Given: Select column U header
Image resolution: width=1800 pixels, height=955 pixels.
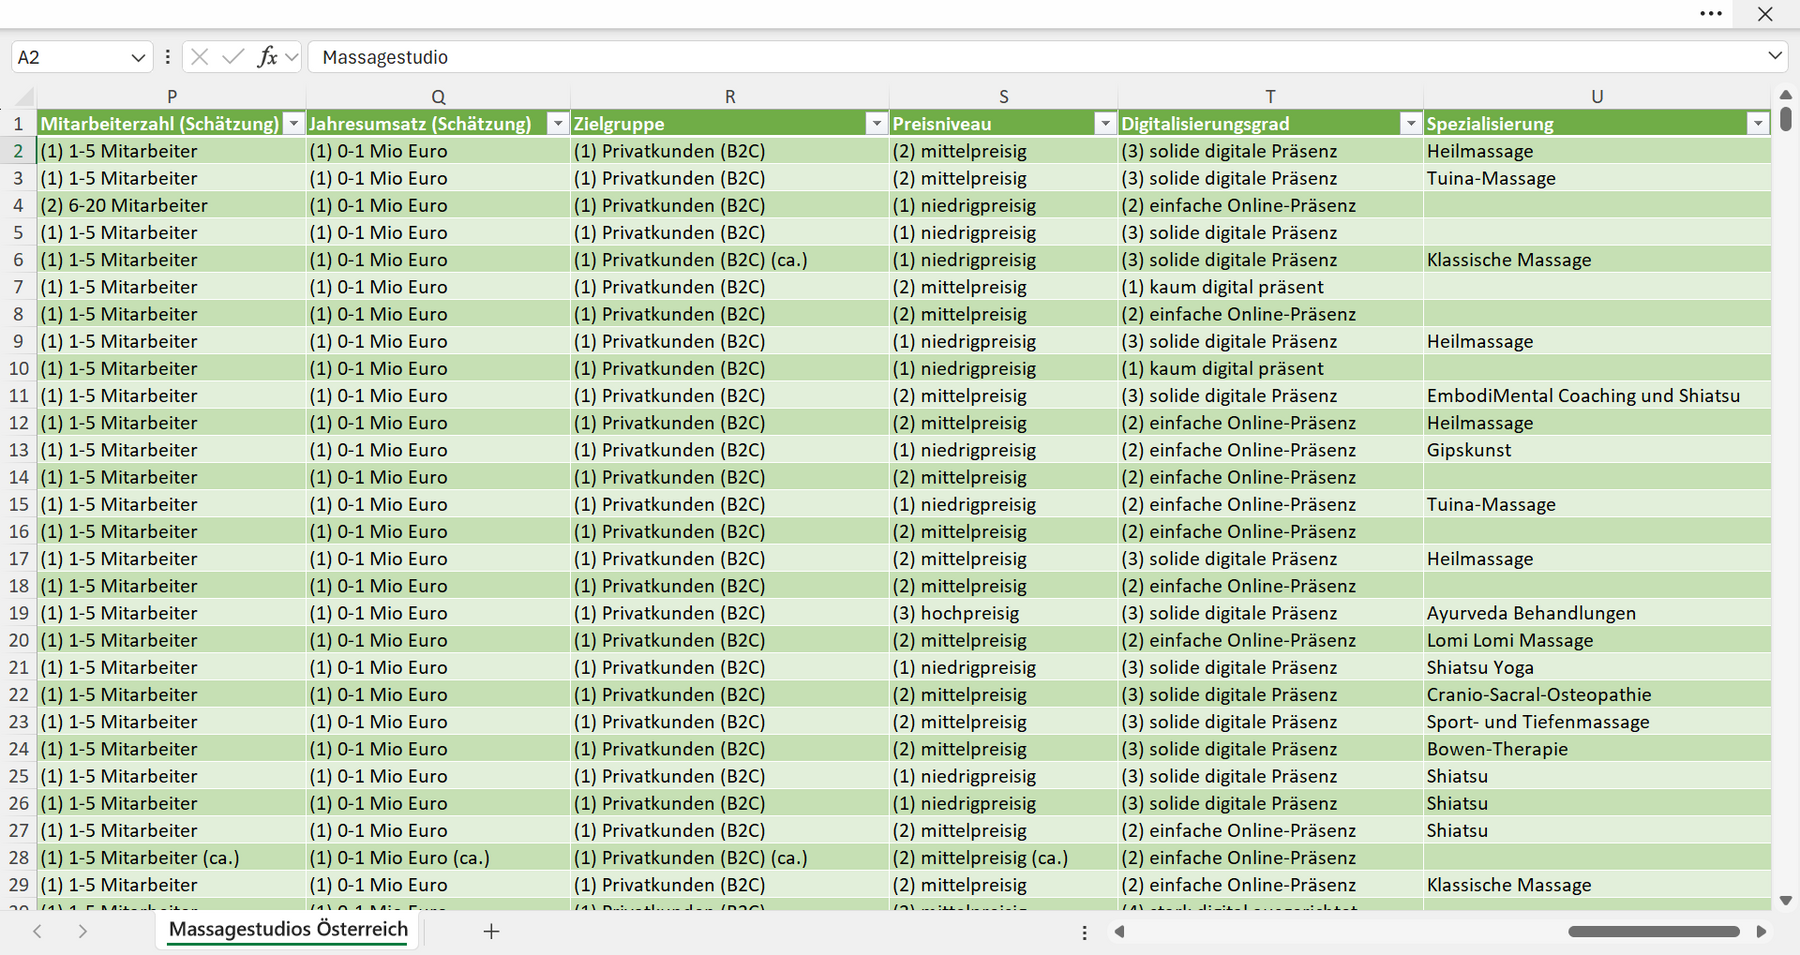Looking at the screenshot, I should pyautogui.click(x=1597, y=97).
